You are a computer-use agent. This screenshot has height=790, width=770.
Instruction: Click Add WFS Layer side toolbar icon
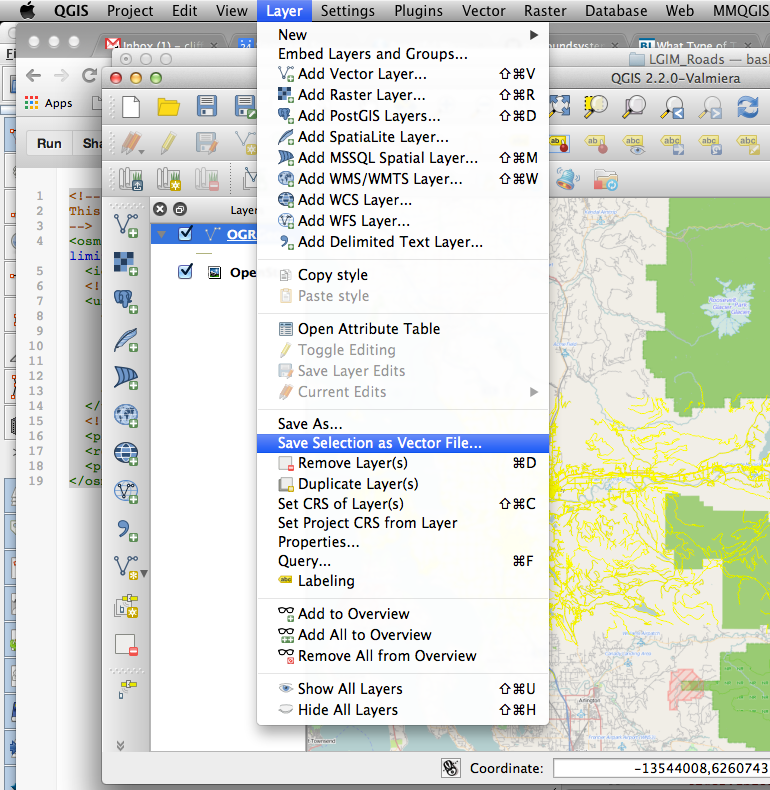pyautogui.click(x=126, y=492)
